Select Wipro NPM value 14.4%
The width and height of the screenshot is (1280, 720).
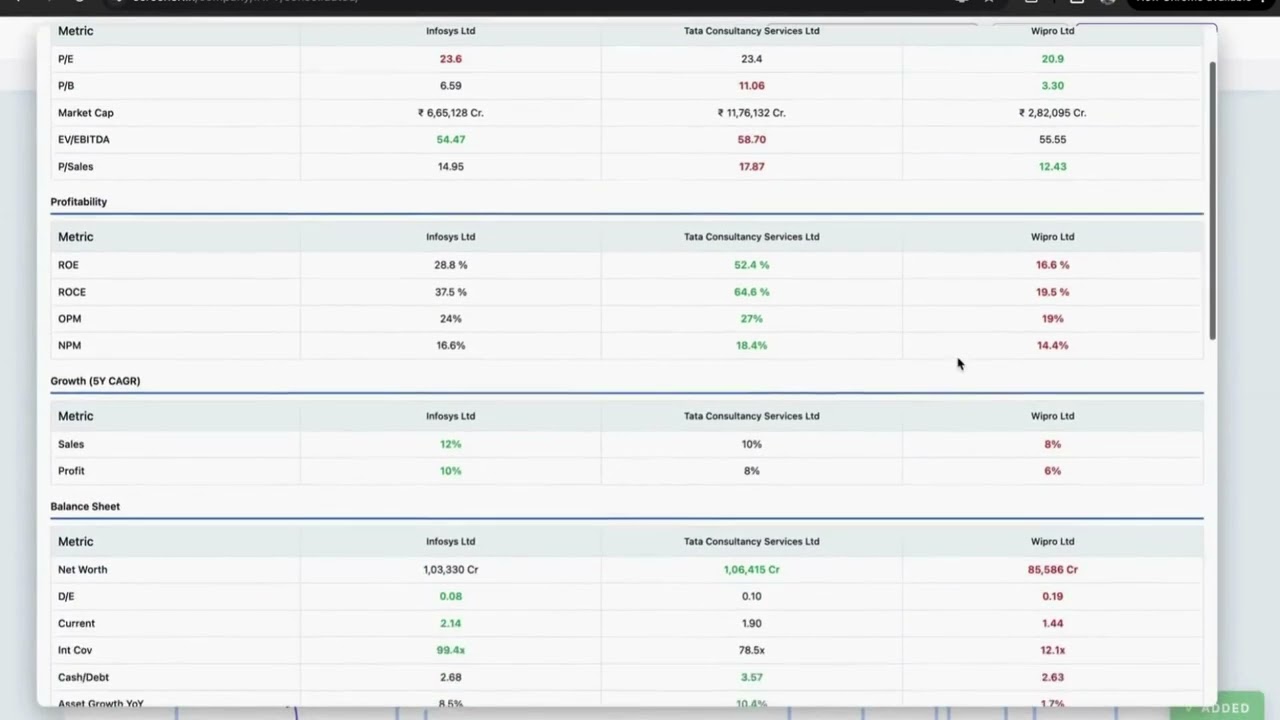(x=1053, y=346)
